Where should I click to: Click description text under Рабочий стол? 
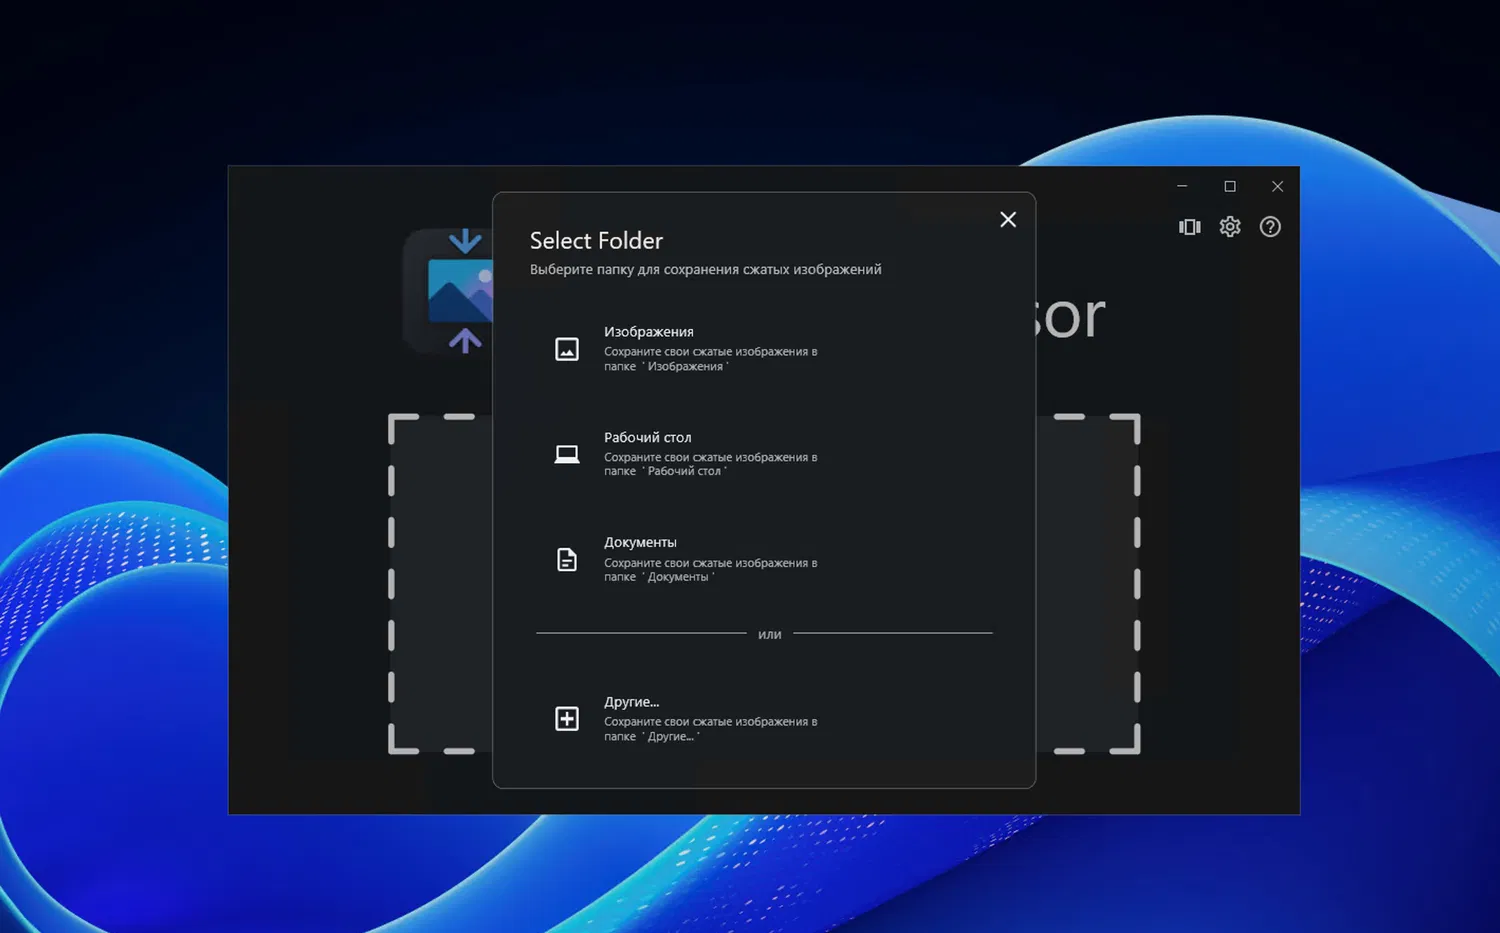coord(710,464)
